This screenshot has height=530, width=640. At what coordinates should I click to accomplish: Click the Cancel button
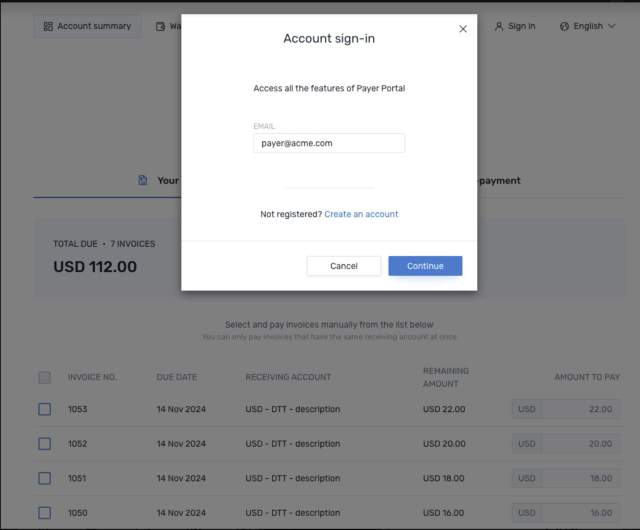tap(343, 266)
